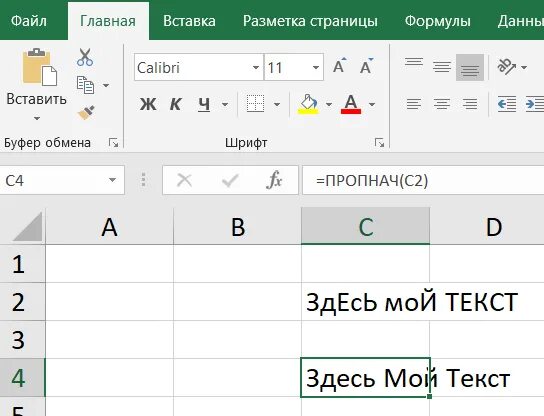Viewport: 544px width, 416px height.
Task: Click the Copy icon in clipboard group
Action: pyautogui.click(x=85, y=85)
